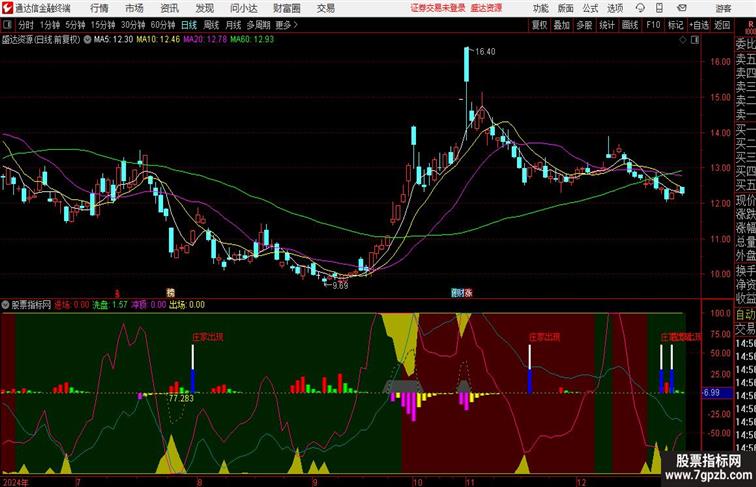The width and height of the screenshot is (756, 487).
Task: Switch to 30分钟 period tab
Action: [x=133, y=25]
